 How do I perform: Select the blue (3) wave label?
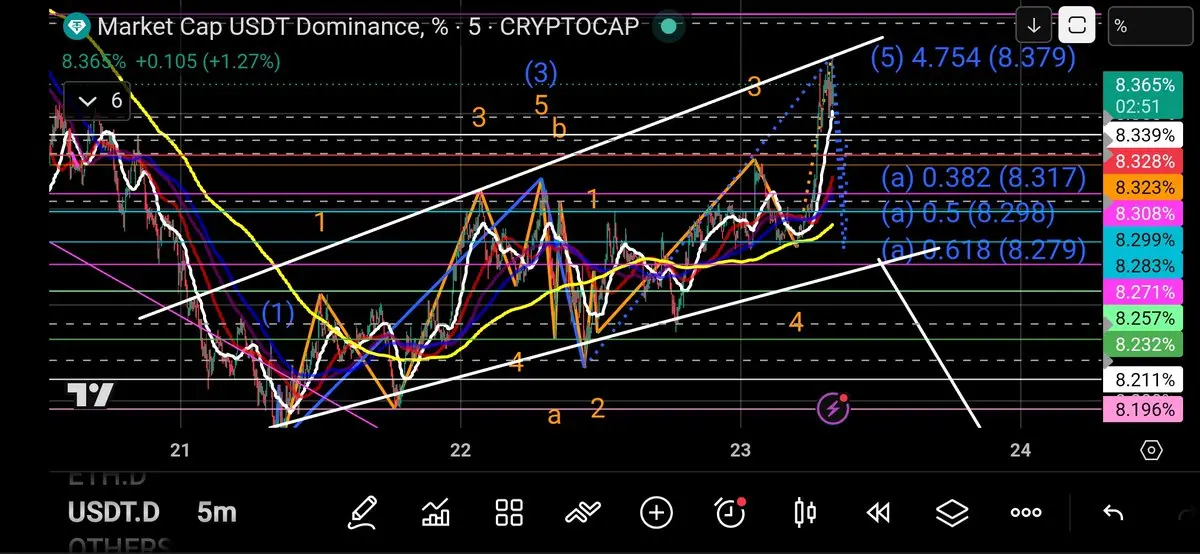(541, 73)
